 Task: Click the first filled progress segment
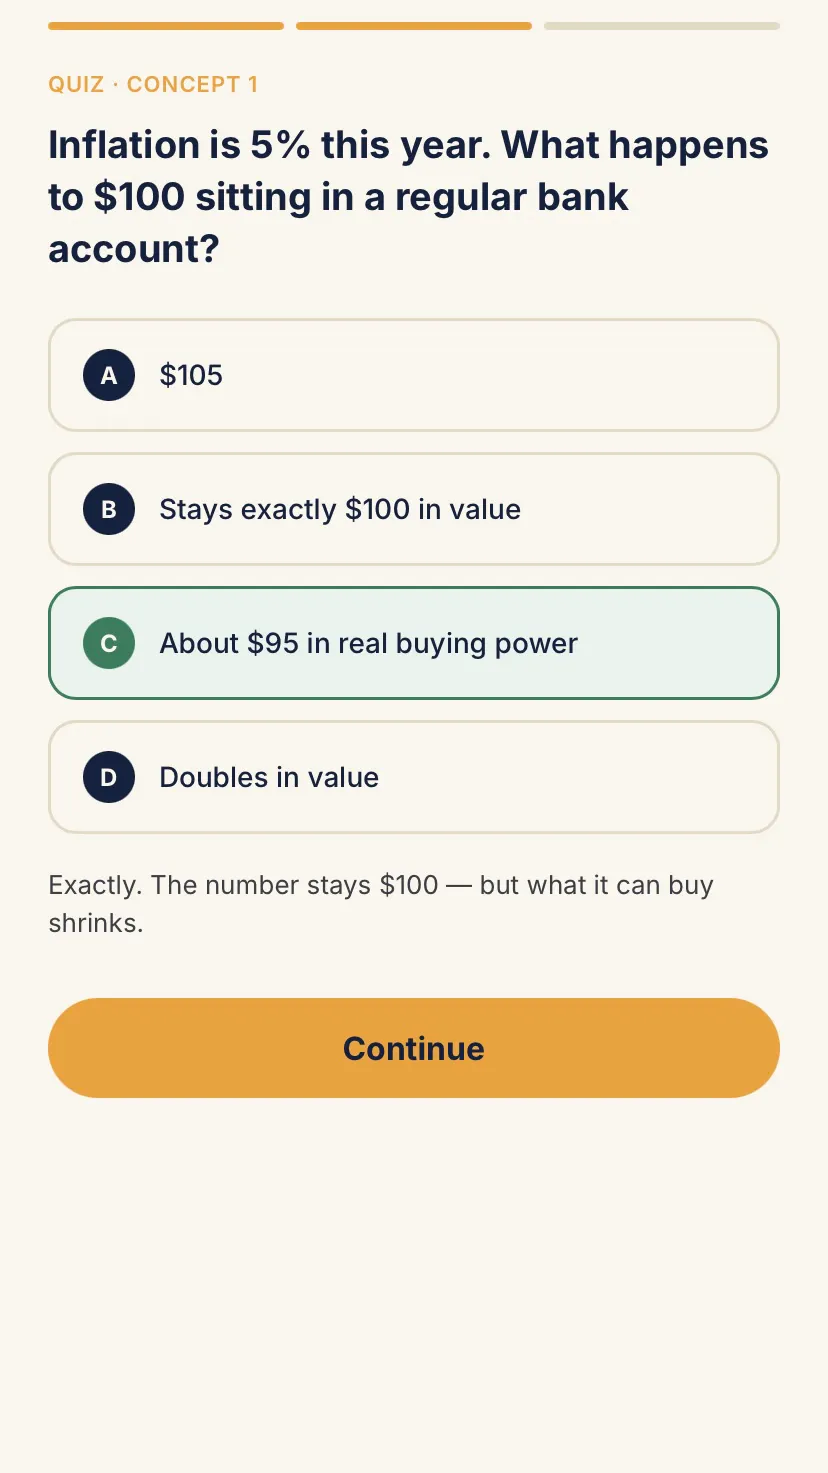(166, 26)
